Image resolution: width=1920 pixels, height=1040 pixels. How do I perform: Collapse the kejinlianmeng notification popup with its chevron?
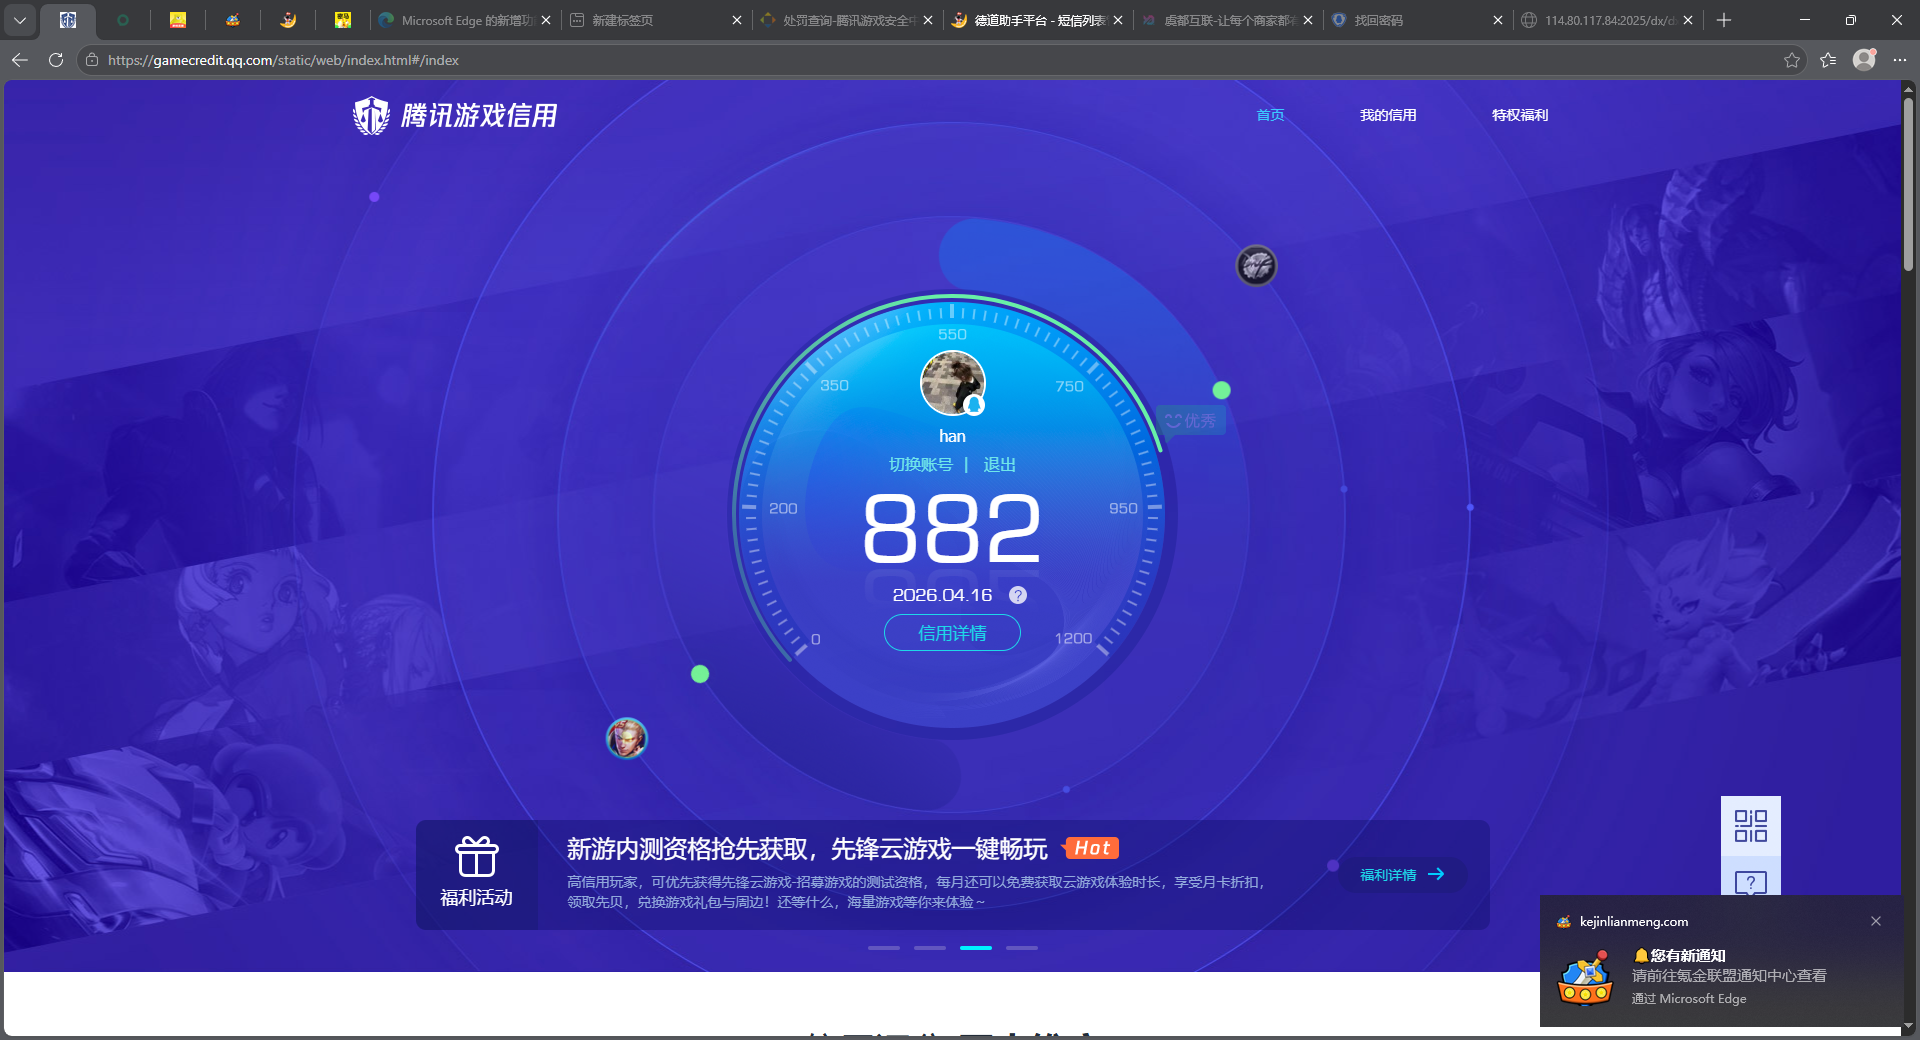(x=1875, y=921)
